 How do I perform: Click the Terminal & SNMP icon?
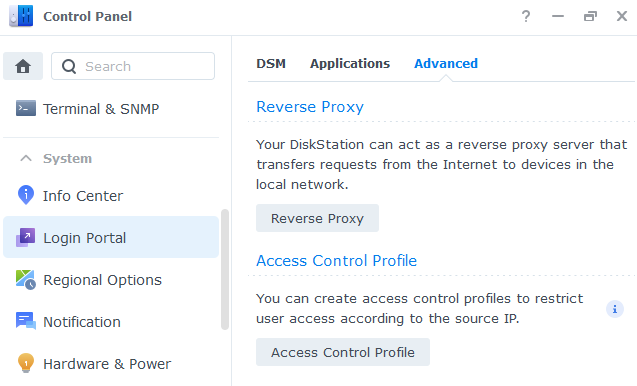coord(26,108)
